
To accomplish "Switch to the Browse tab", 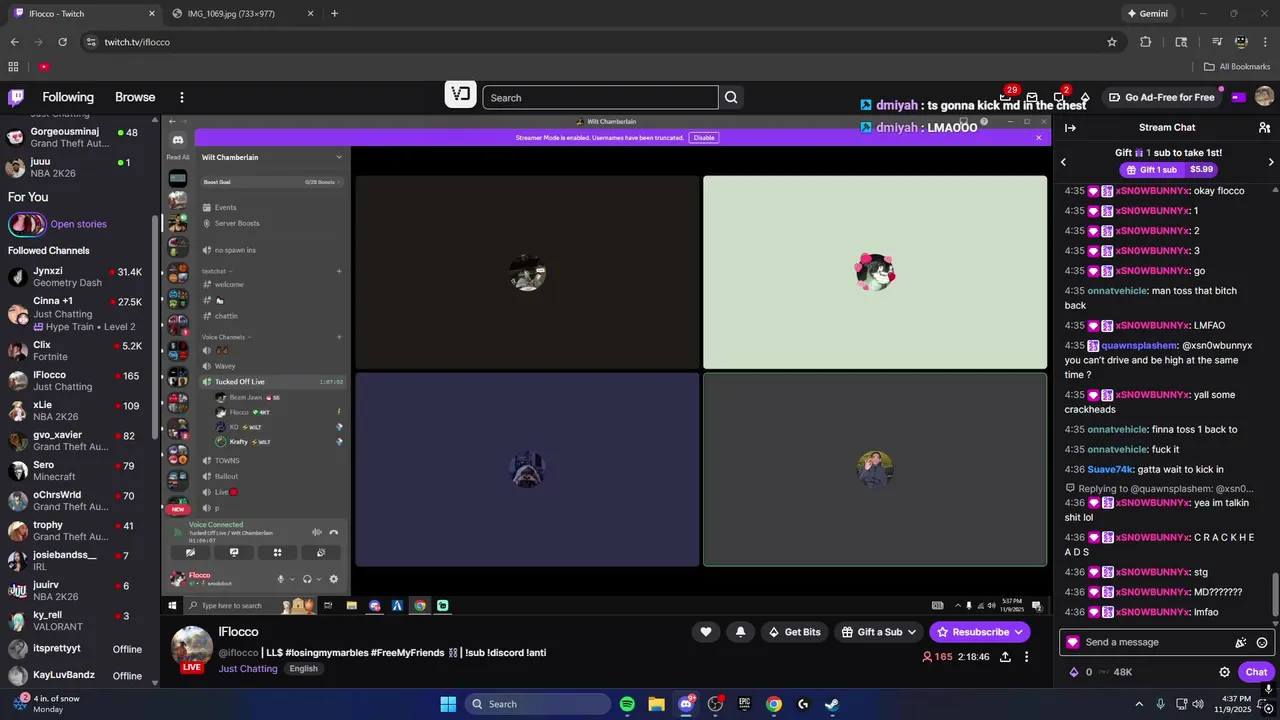I will pos(135,97).
